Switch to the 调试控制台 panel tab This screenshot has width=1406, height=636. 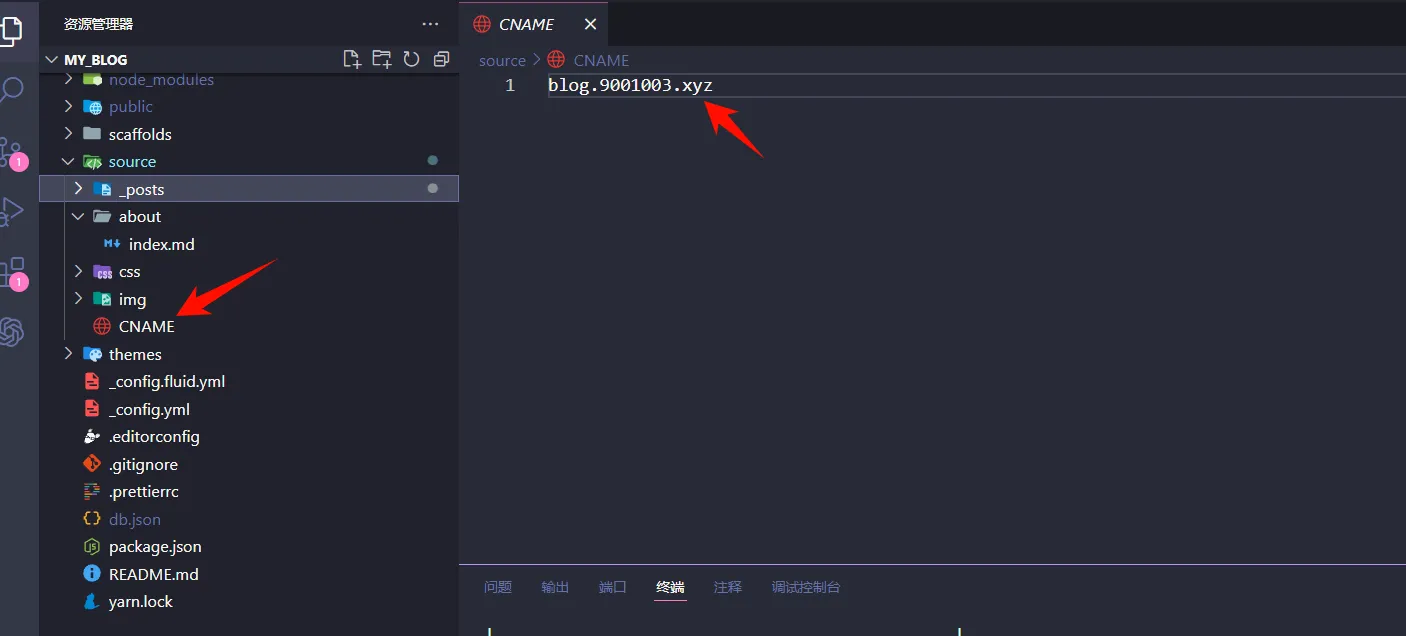(805, 587)
